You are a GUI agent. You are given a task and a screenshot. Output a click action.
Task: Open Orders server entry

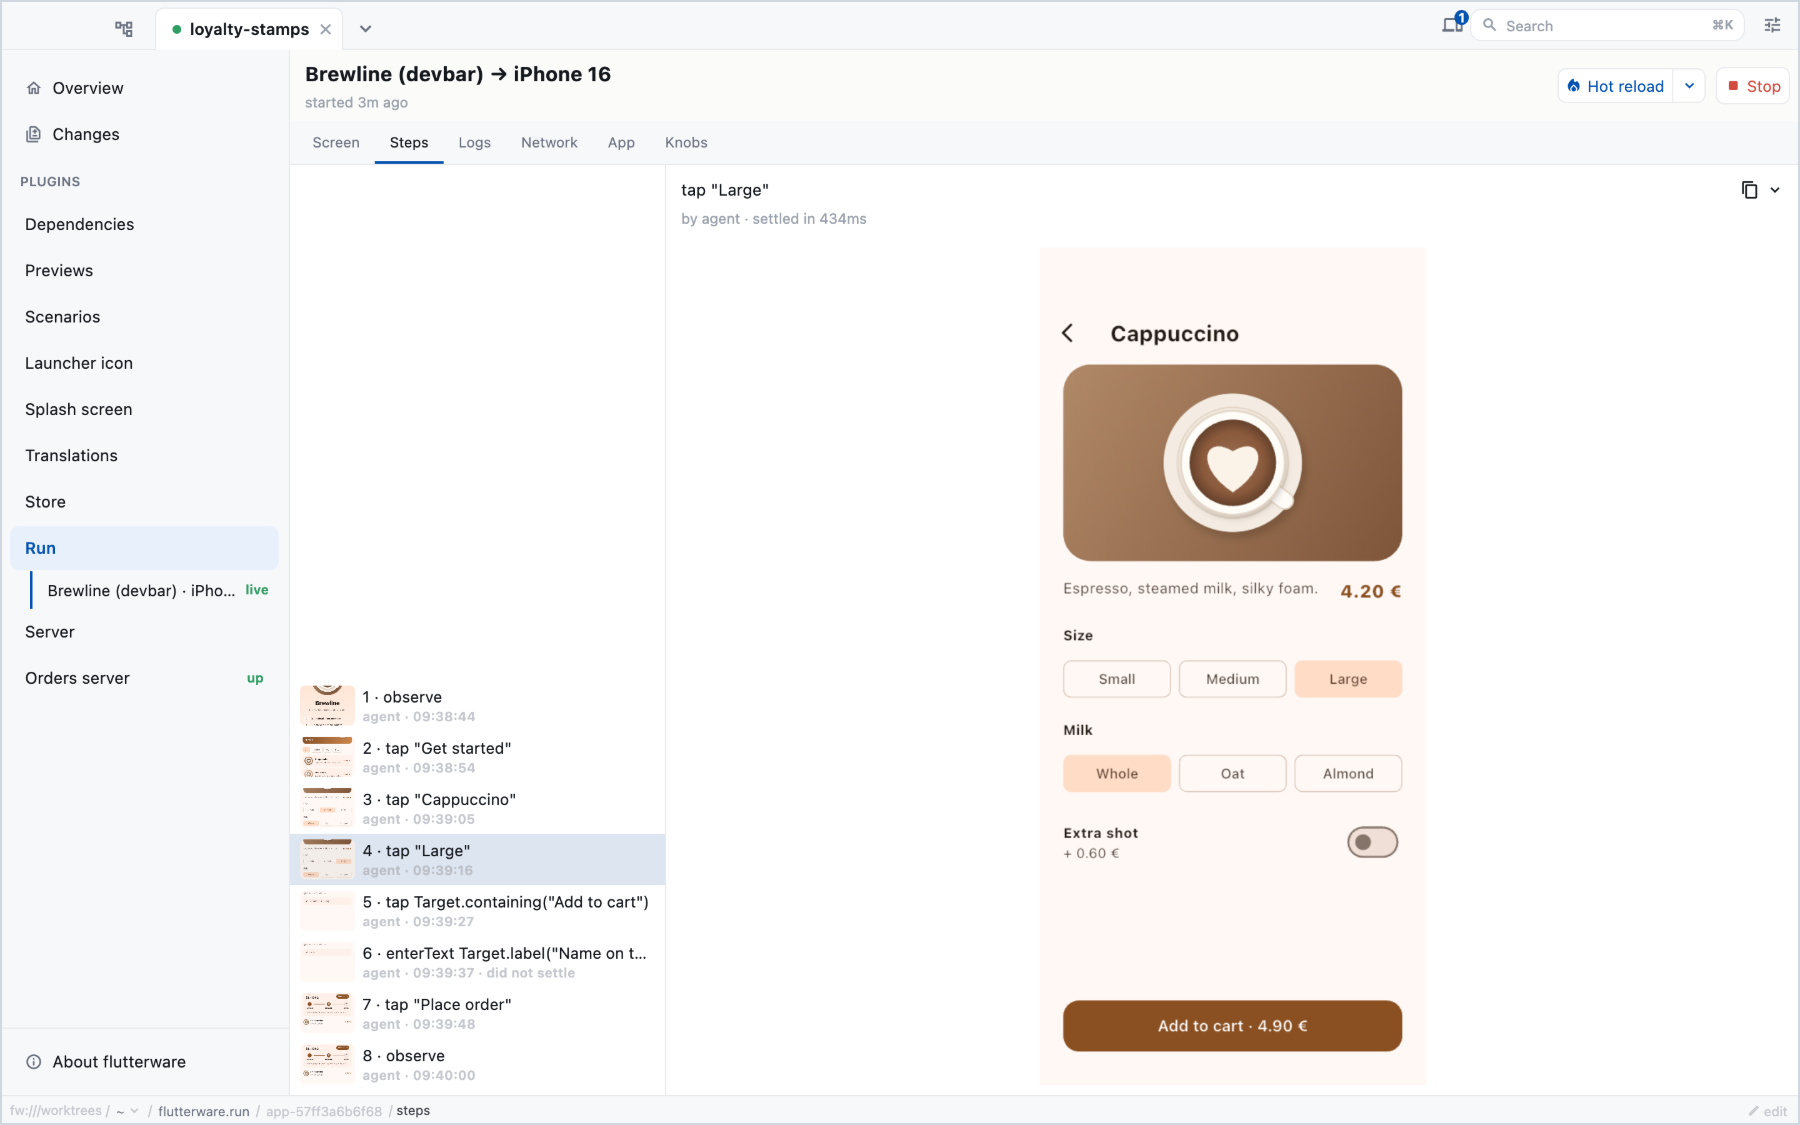coord(145,678)
